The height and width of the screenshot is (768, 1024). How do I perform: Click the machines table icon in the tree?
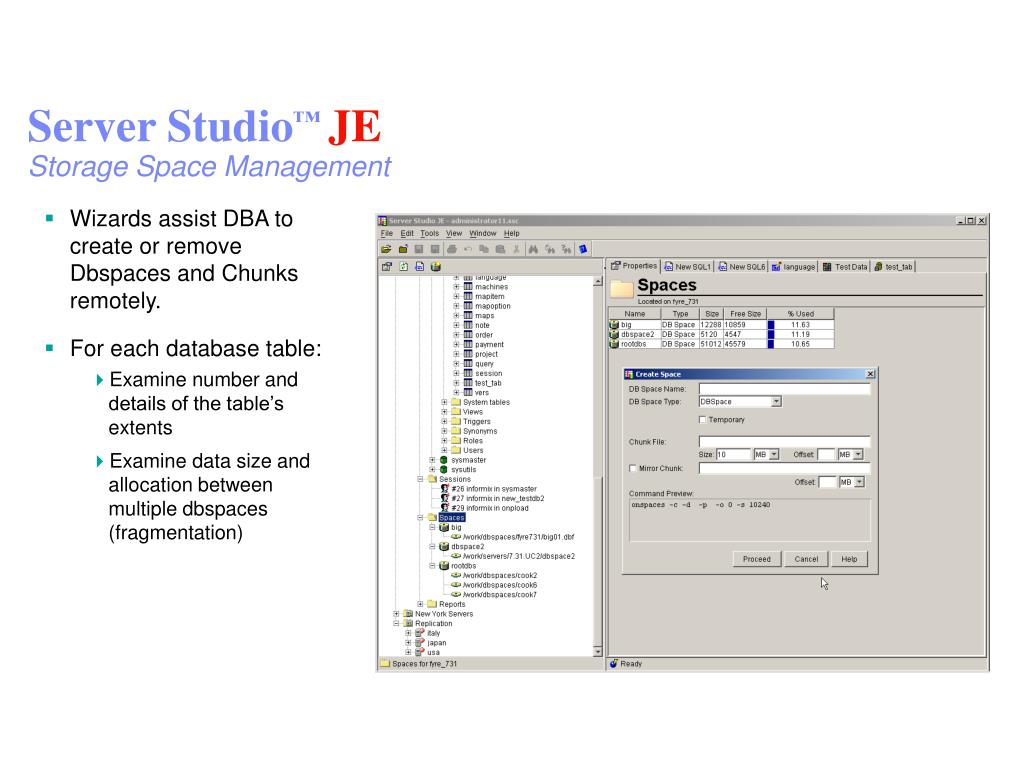point(468,287)
